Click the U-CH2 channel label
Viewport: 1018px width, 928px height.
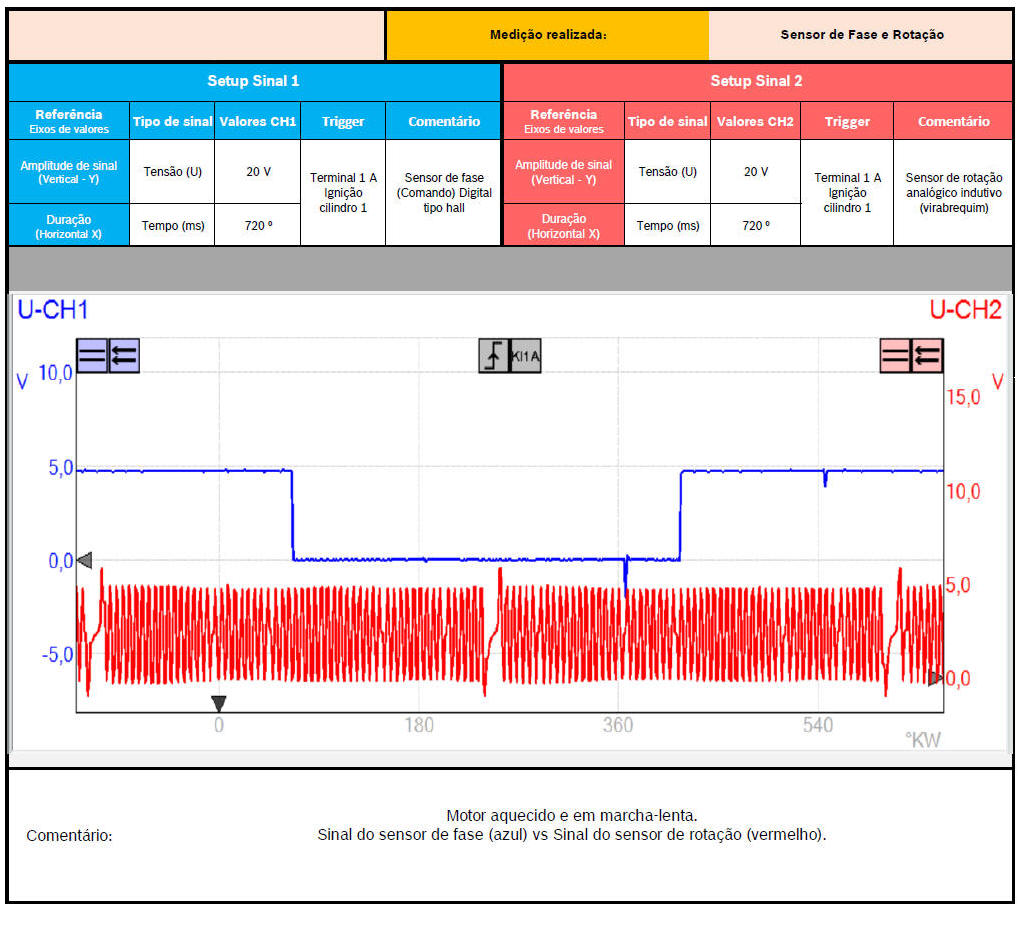(x=964, y=311)
